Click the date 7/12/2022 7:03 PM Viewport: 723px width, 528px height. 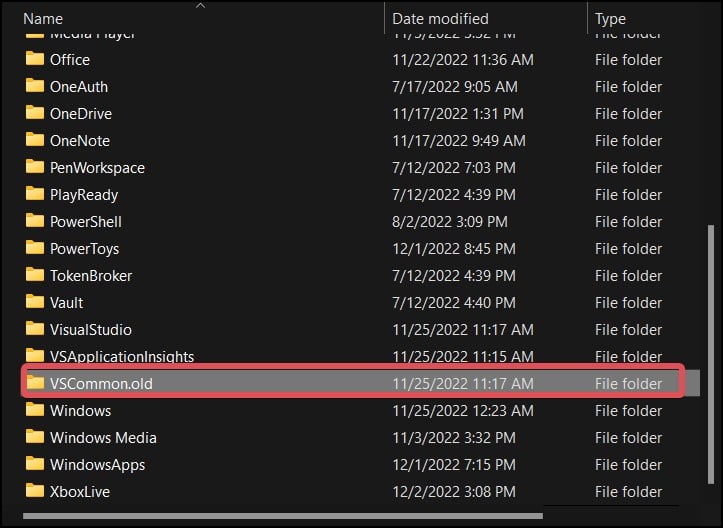[454, 168]
